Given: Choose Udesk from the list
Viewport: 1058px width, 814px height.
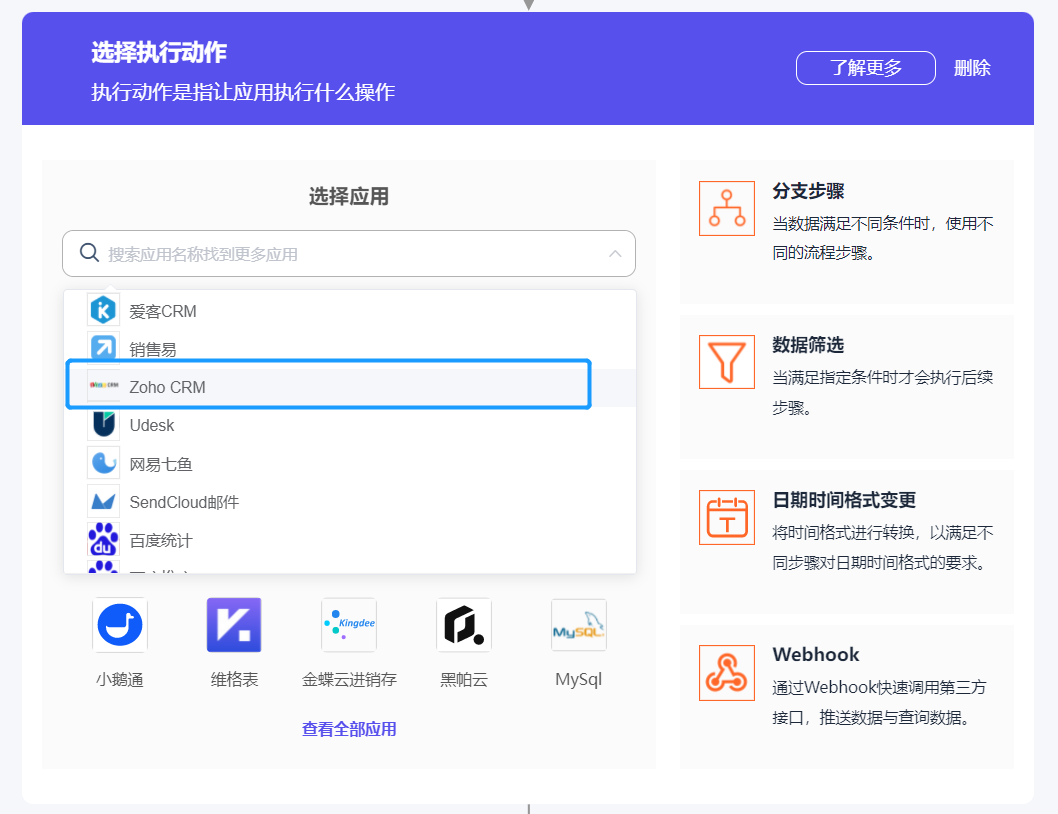Looking at the screenshot, I should pyautogui.click(x=350, y=425).
